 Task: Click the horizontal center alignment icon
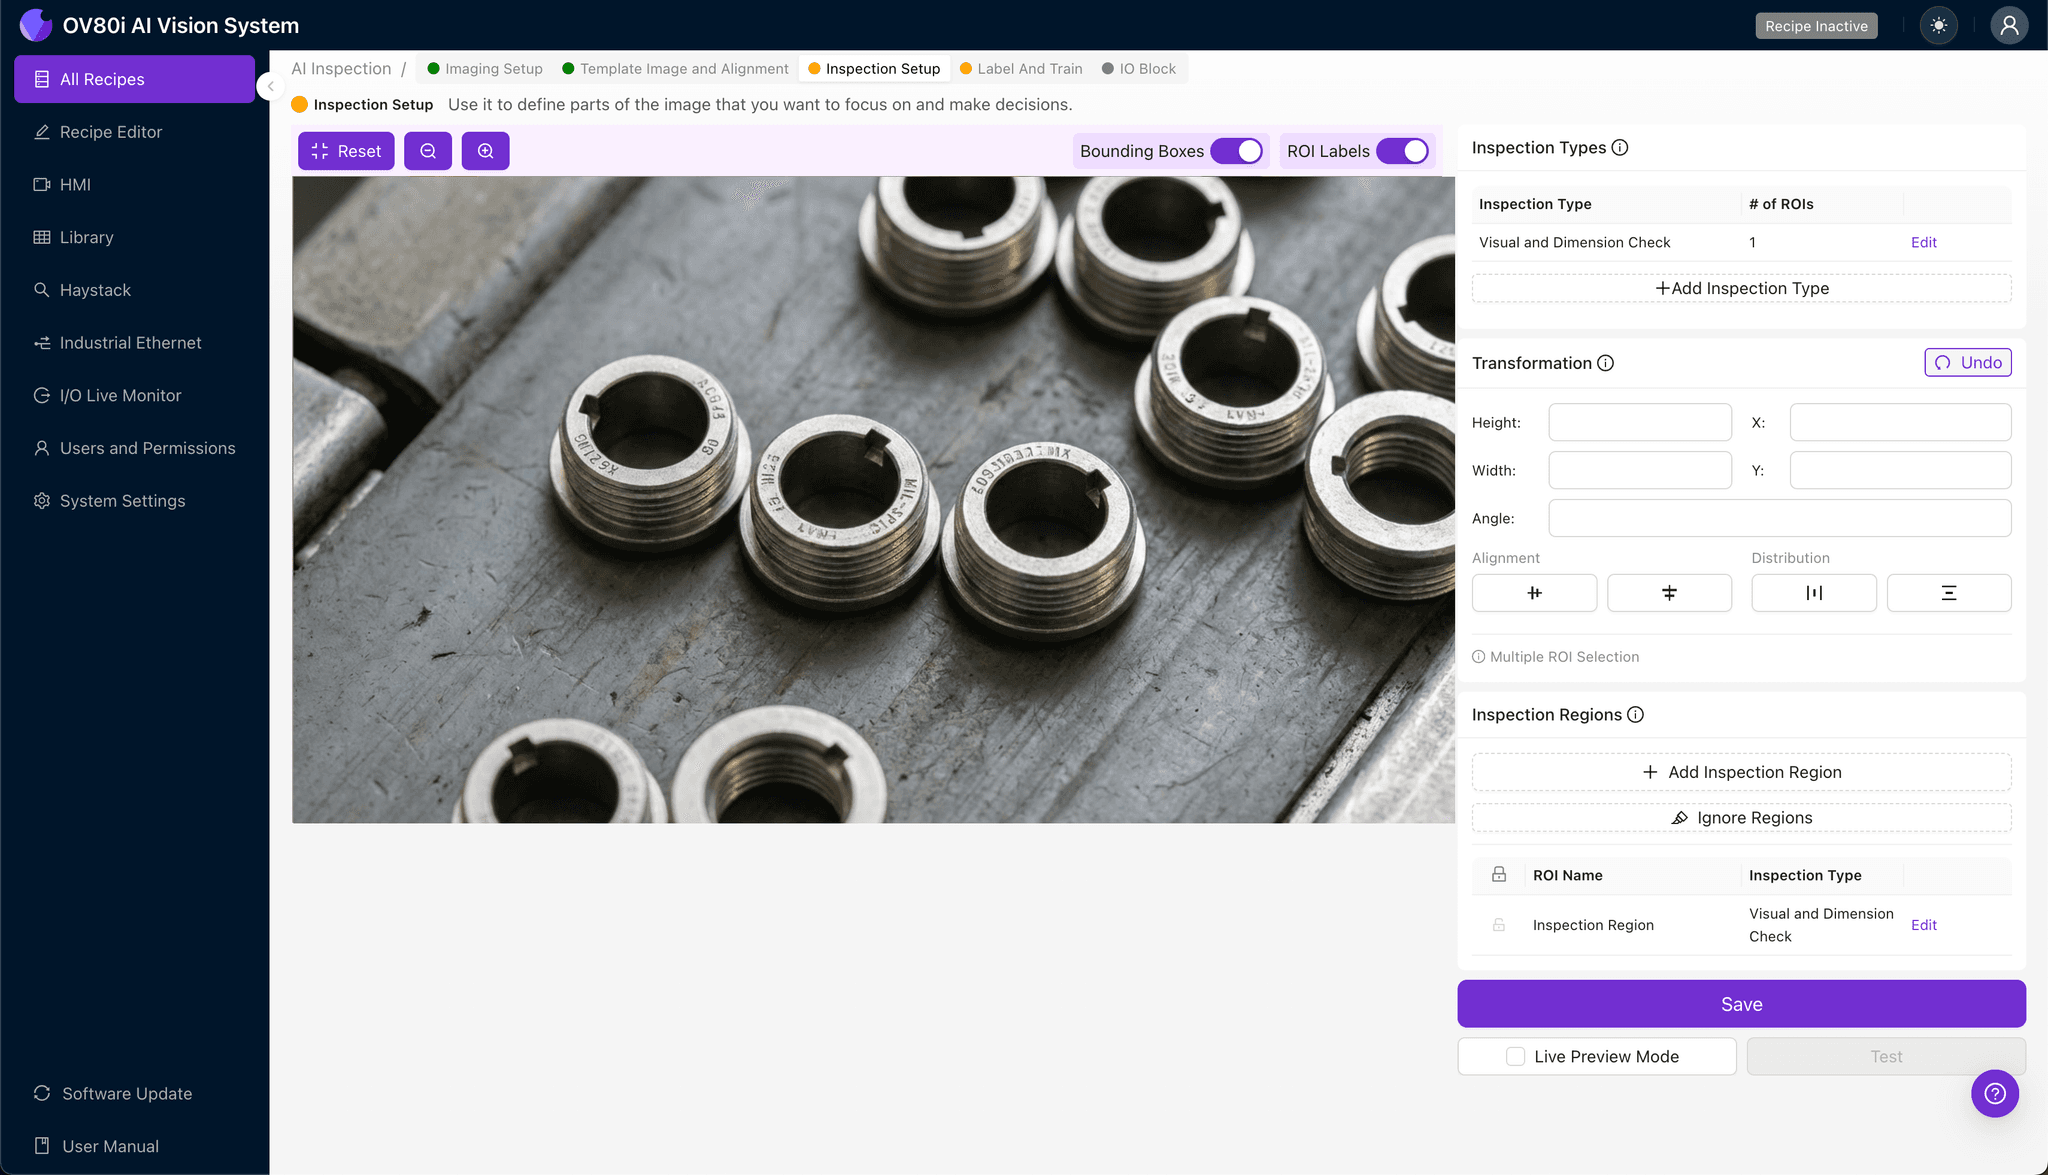click(1534, 593)
